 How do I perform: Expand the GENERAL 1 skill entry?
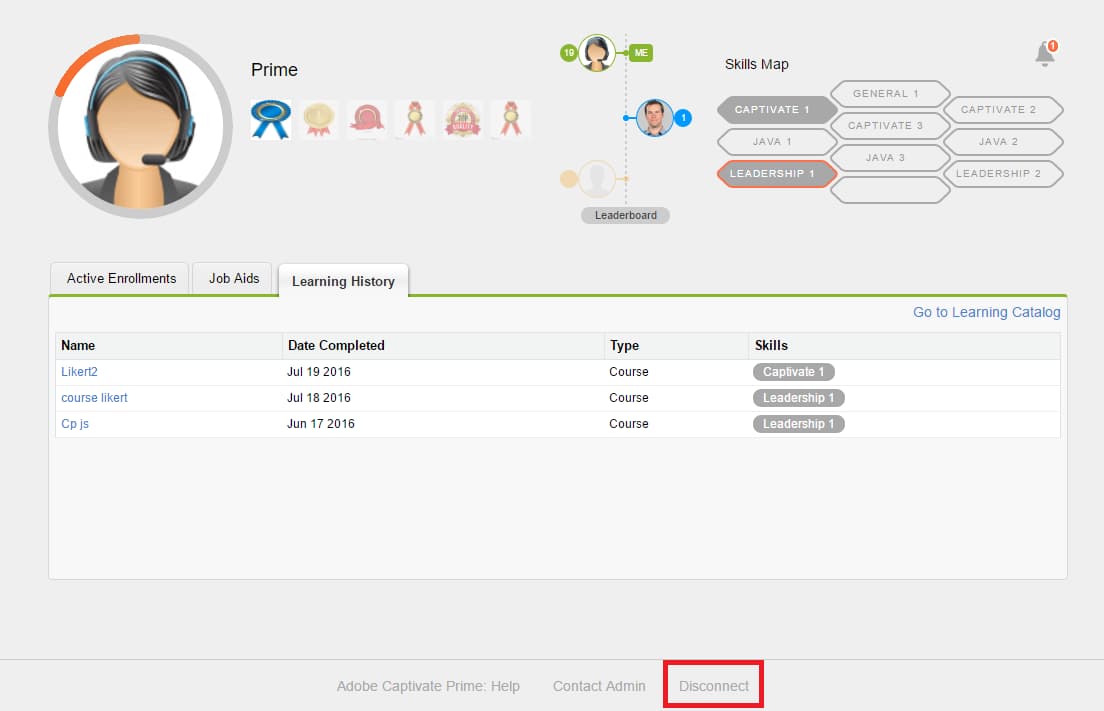pos(889,93)
